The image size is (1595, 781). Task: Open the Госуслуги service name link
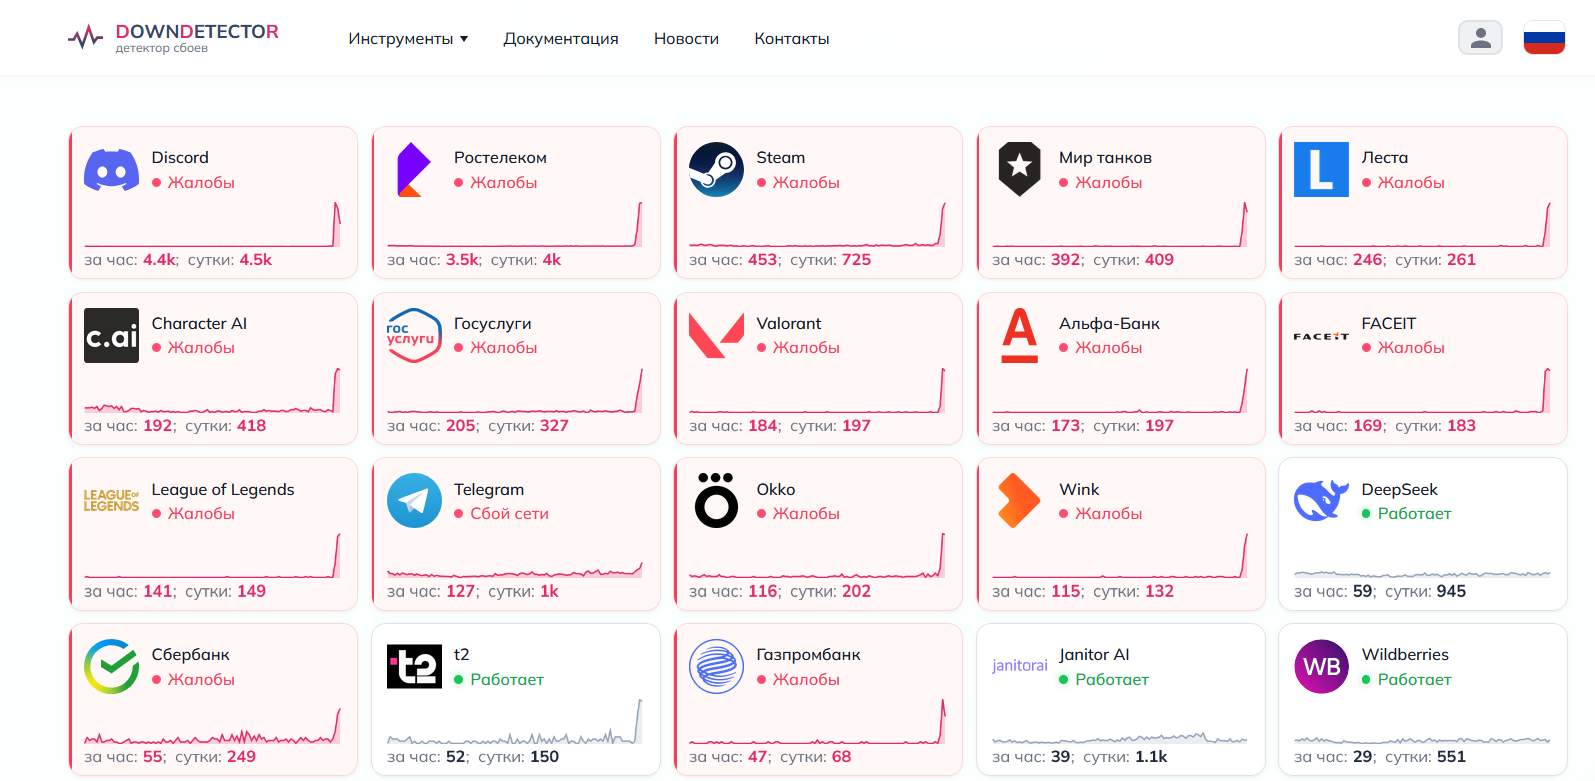[492, 324]
